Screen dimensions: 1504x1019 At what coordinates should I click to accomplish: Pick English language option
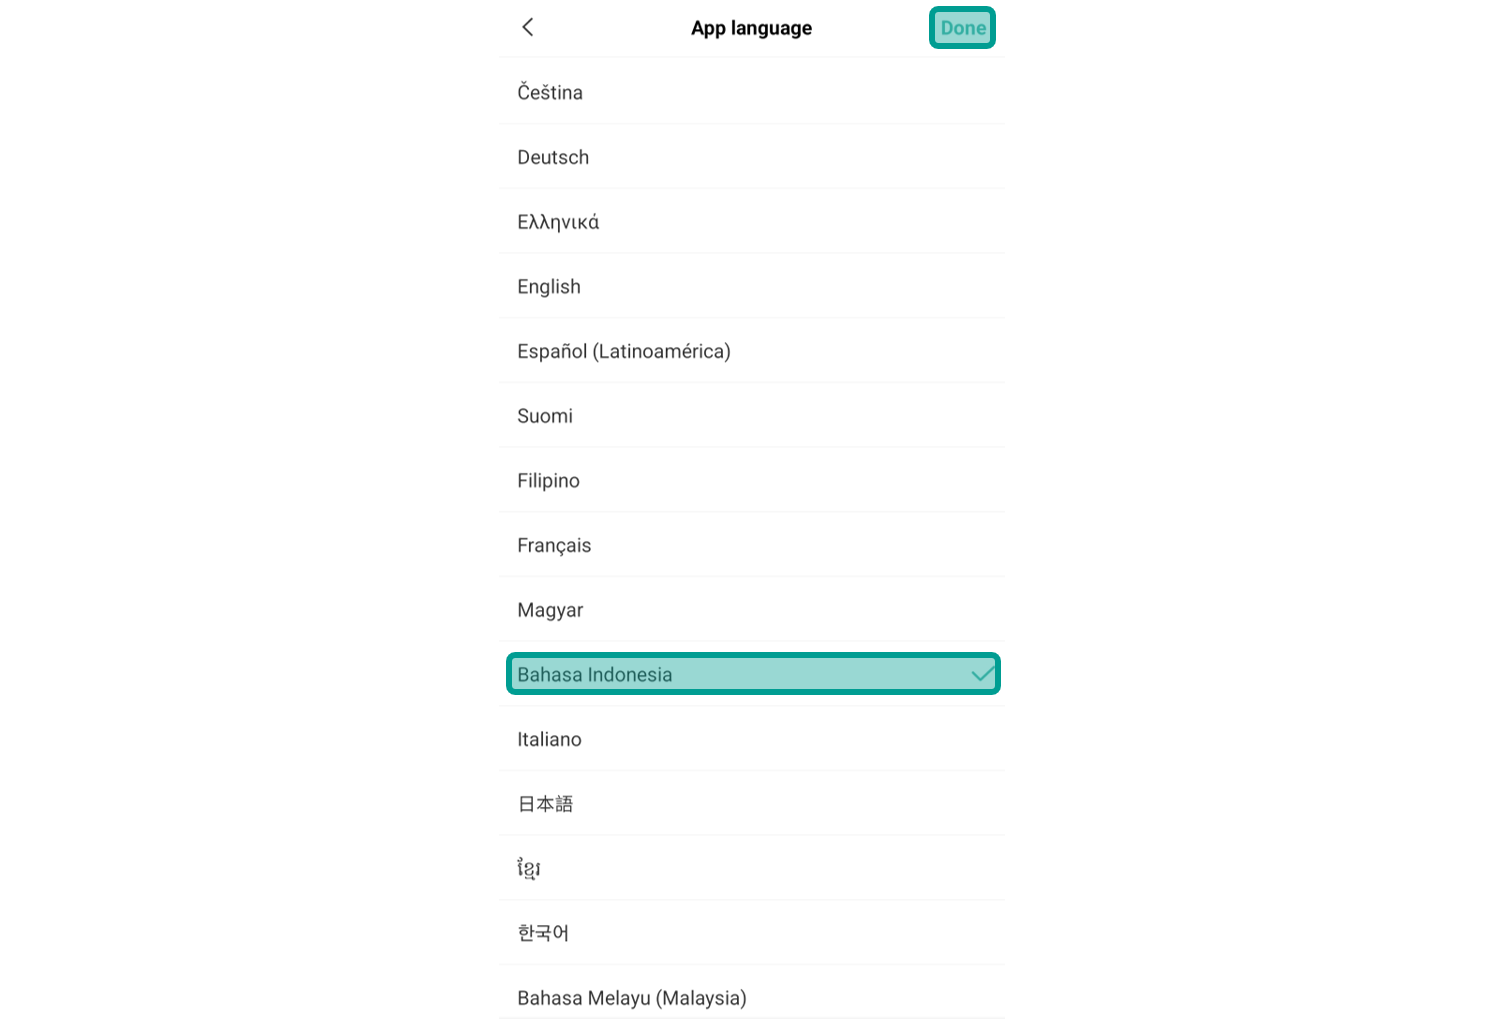(x=752, y=286)
